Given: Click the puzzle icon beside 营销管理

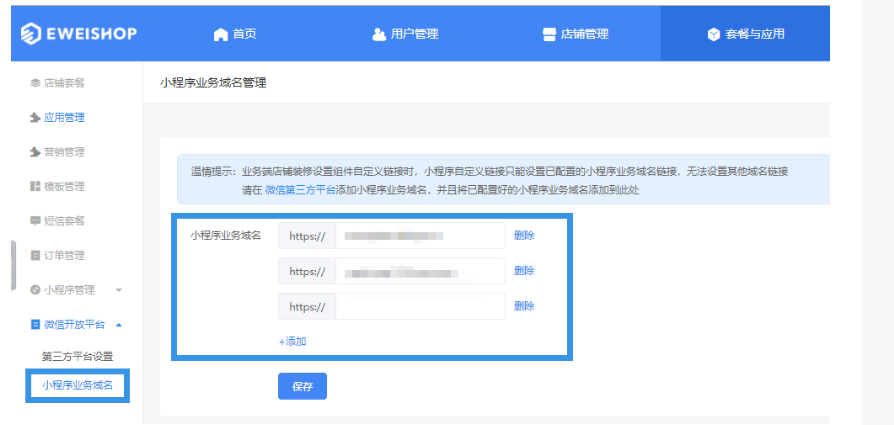Looking at the screenshot, I should coord(35,152).
